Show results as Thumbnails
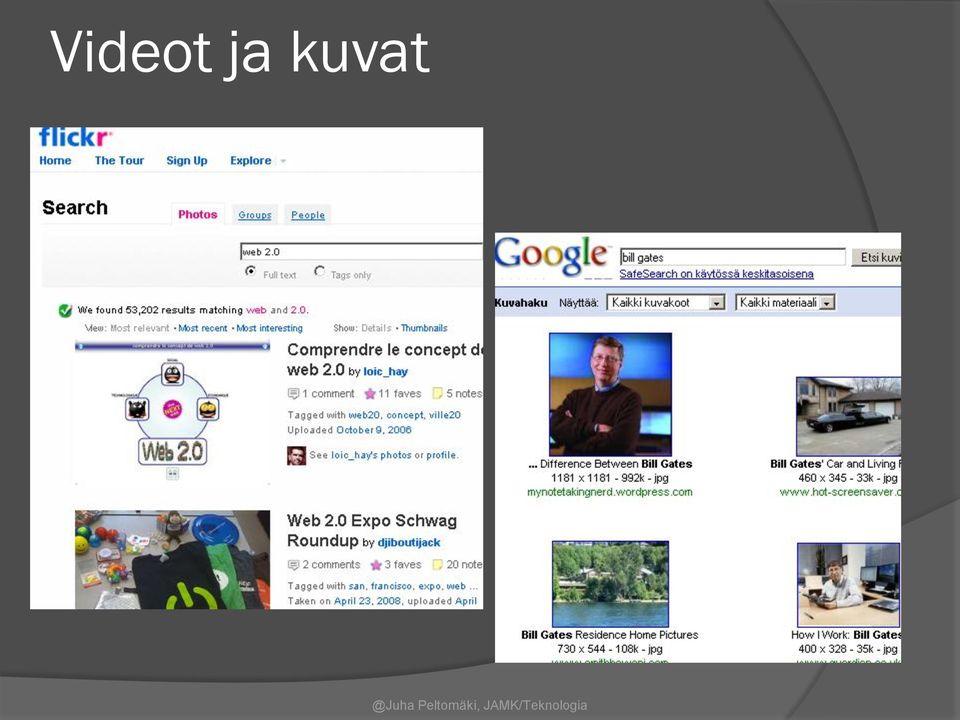960x720 pixels. 424,328
